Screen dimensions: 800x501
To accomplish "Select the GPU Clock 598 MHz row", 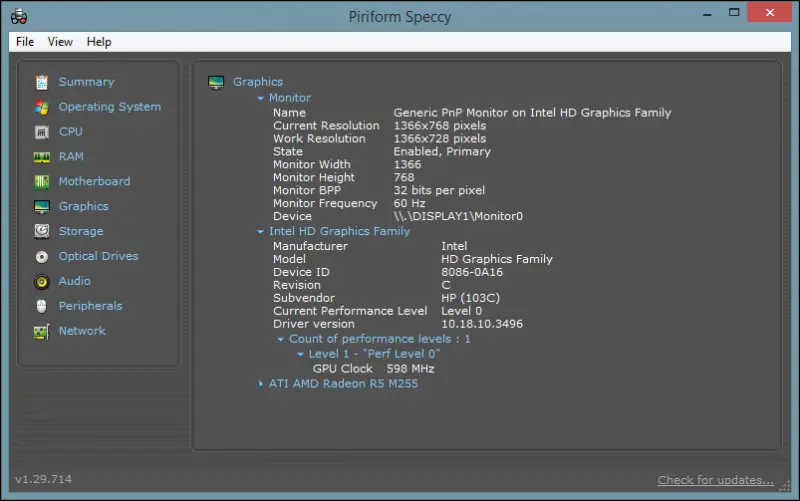I will tap(373, 369).
